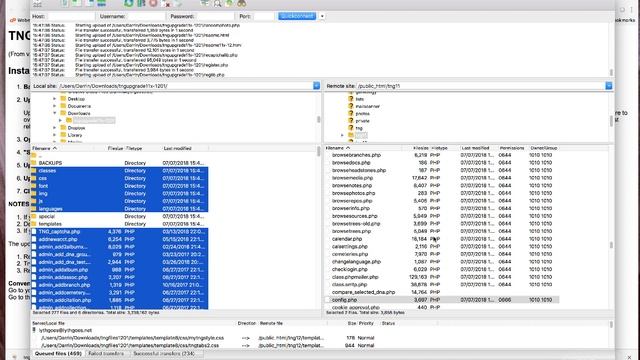Viewport: 640px width, 360px height.
Task: Select config.php in remote file list
Action: pyautogui.click(x=442, y=300)
